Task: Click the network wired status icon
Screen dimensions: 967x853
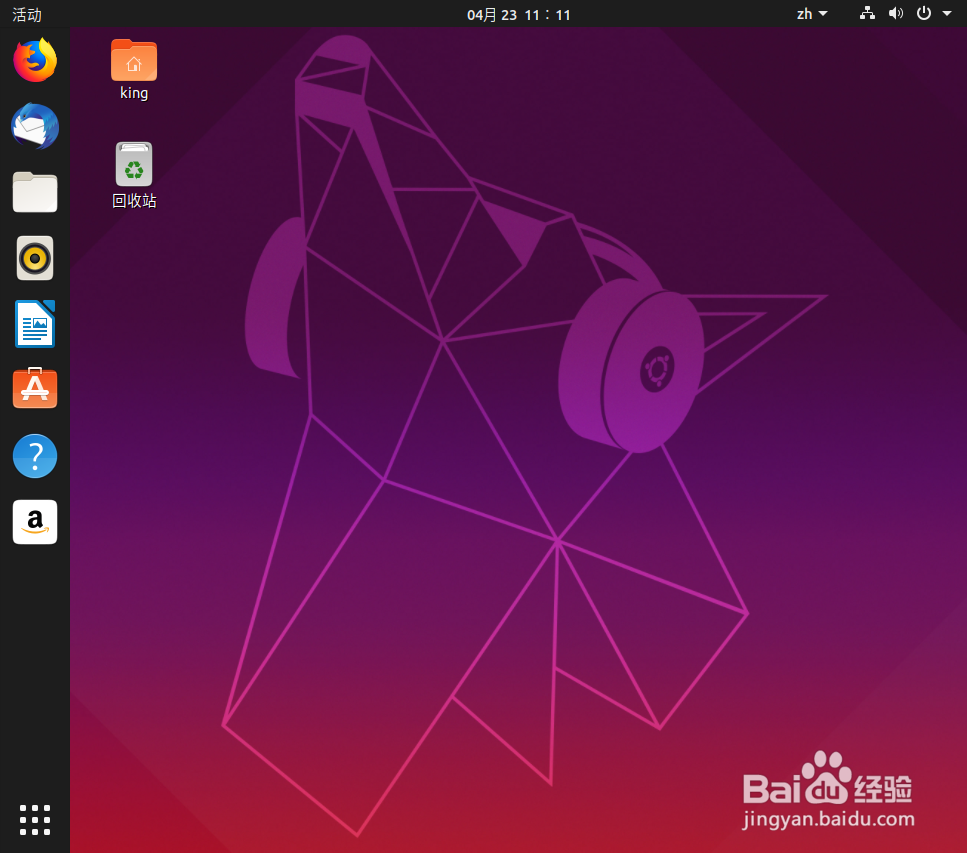Action: click(x=868, y=13)
